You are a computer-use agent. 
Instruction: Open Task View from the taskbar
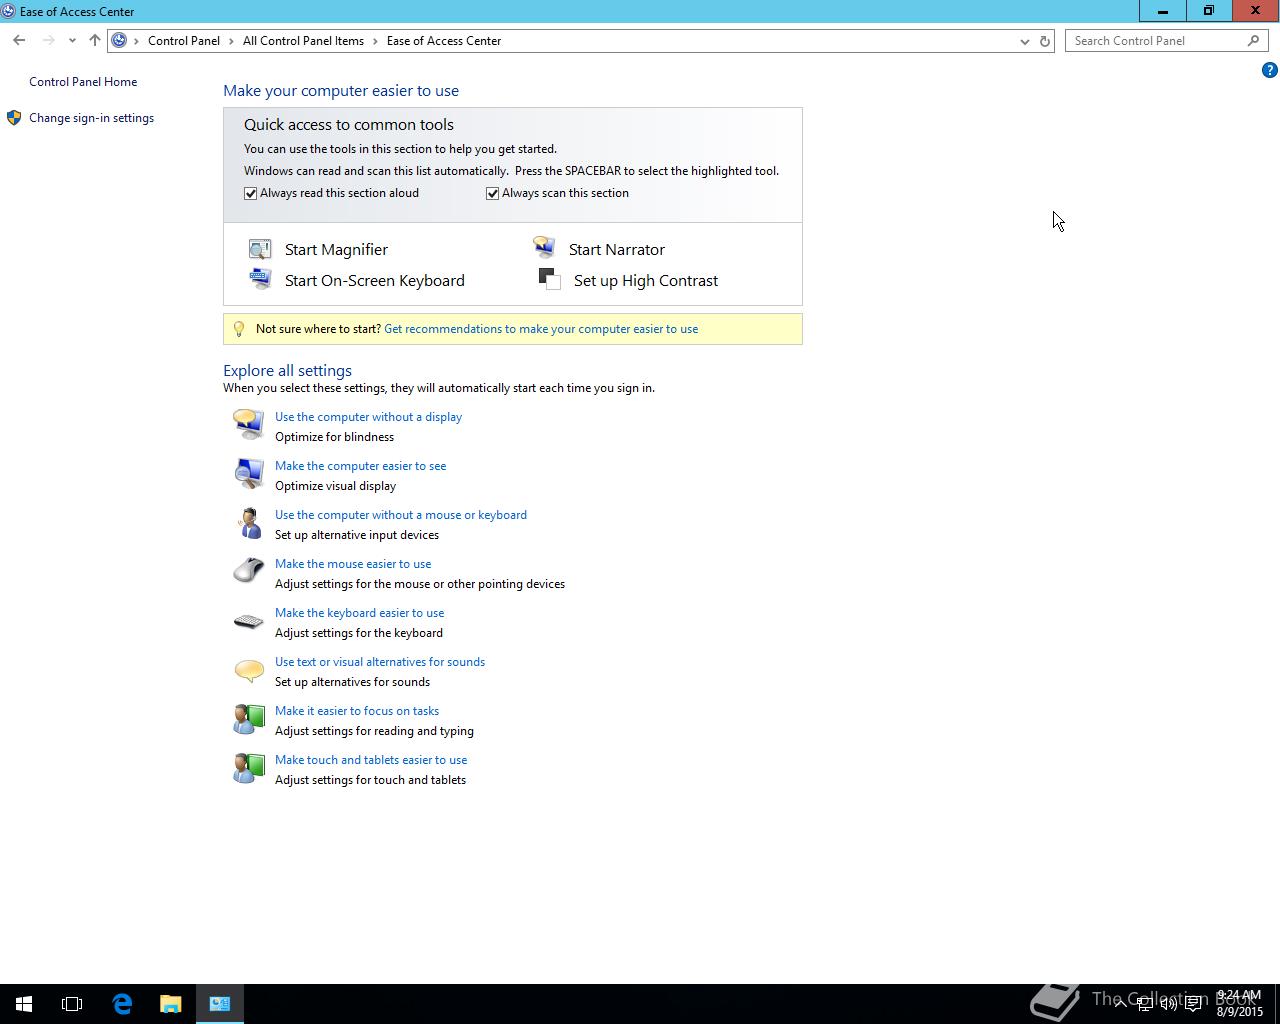(x=72, y=1003)
